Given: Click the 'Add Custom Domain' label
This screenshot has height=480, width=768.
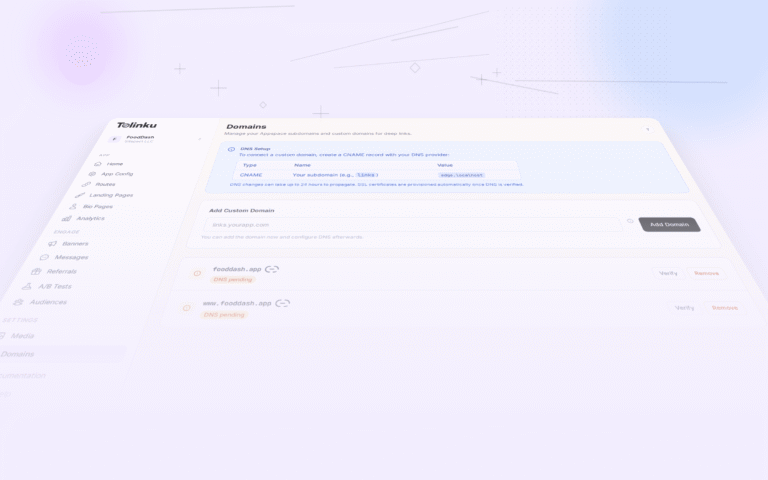Looking at the screenshot, I should (241, 211).
